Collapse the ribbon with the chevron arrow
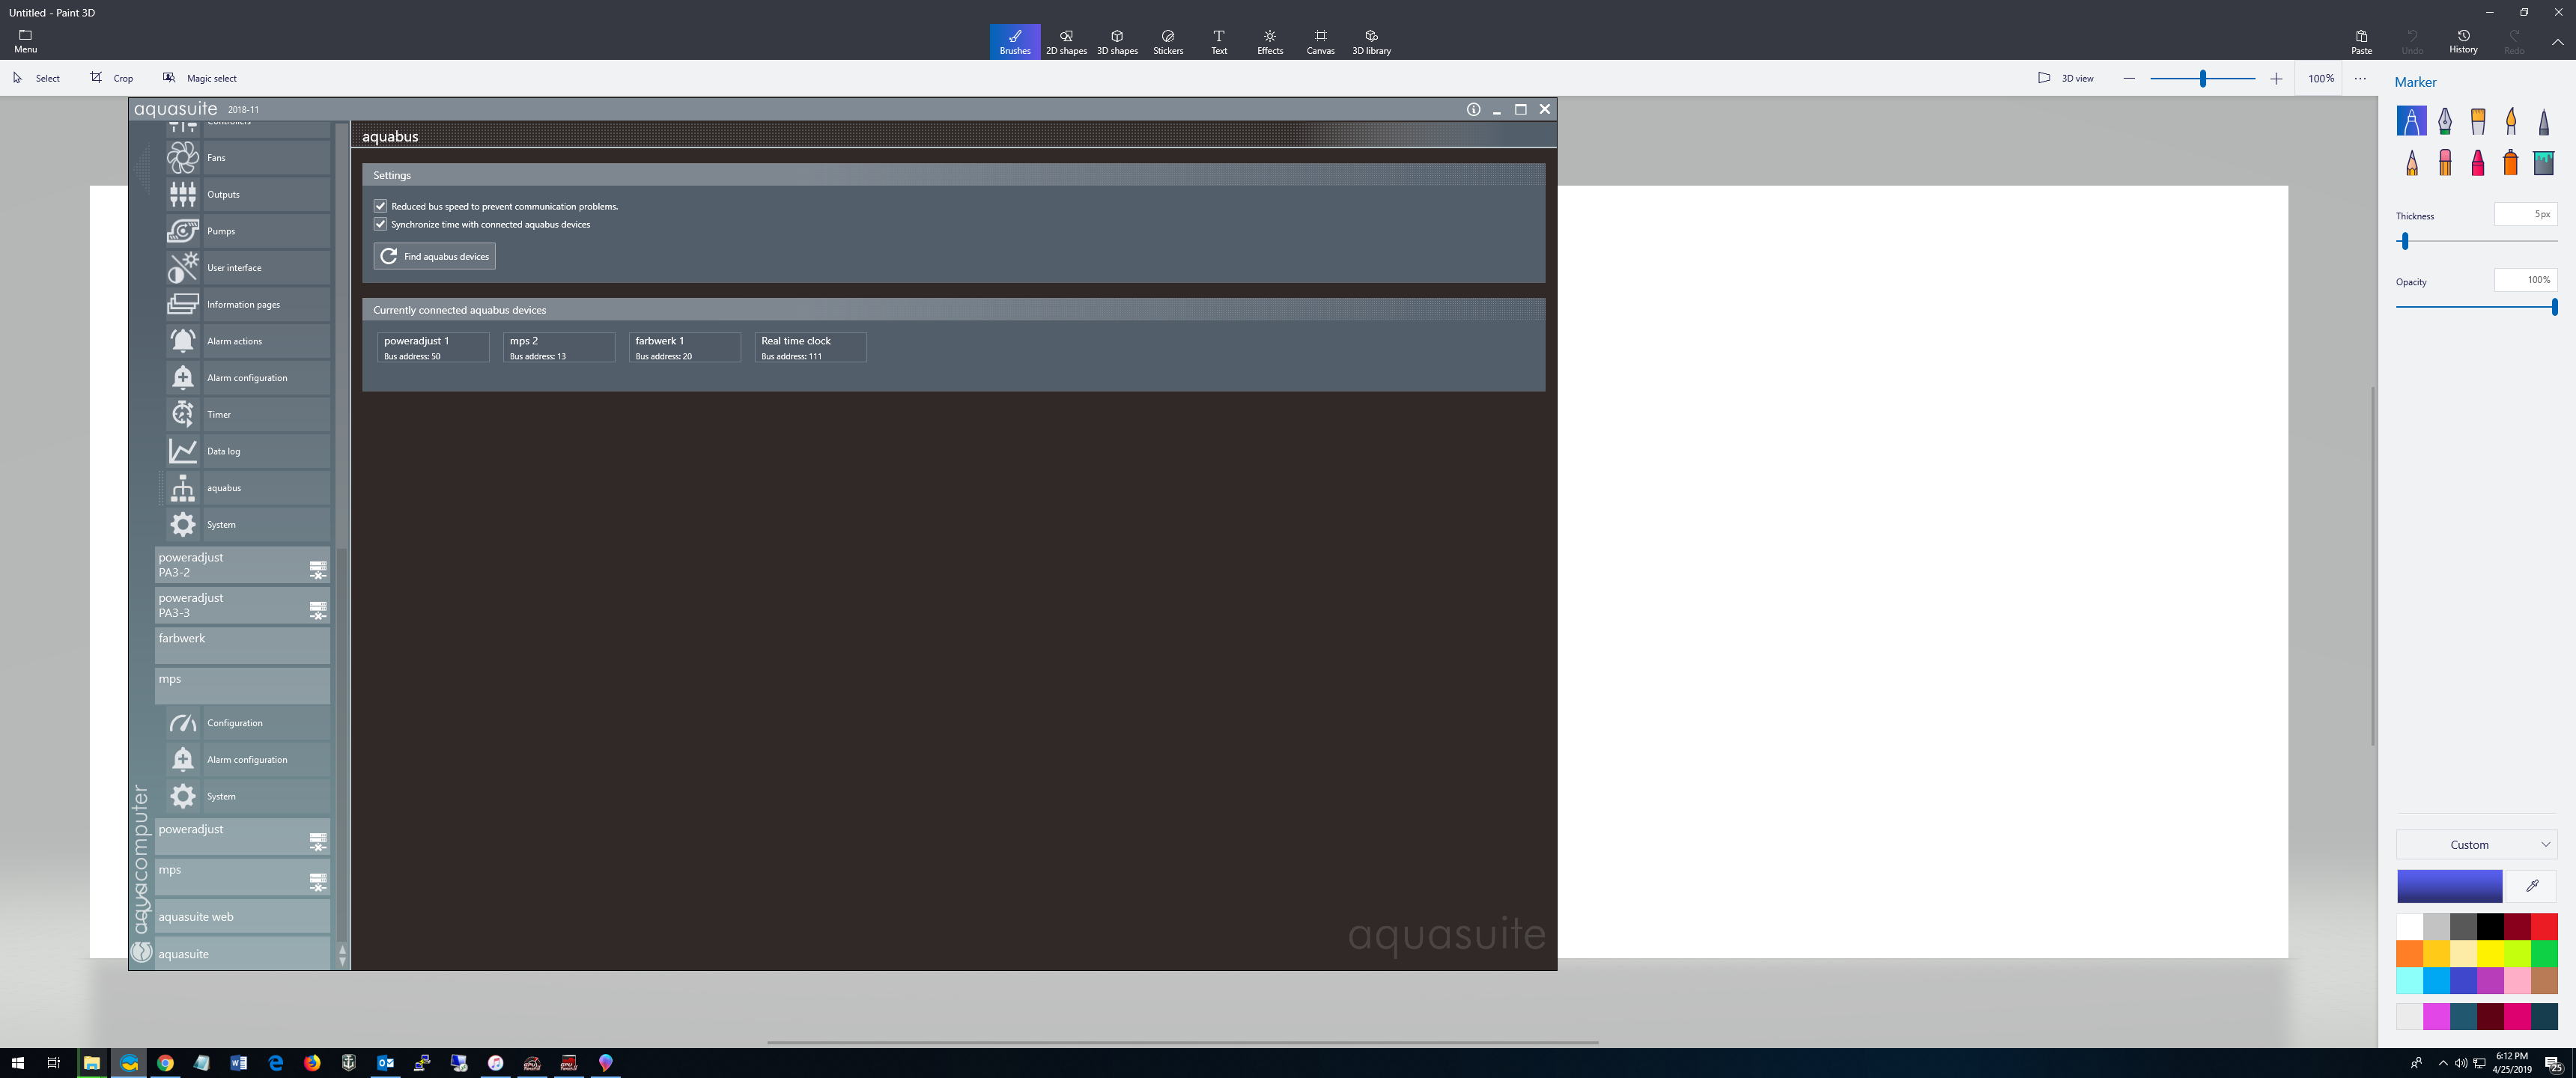 (x=2557, y=42)
